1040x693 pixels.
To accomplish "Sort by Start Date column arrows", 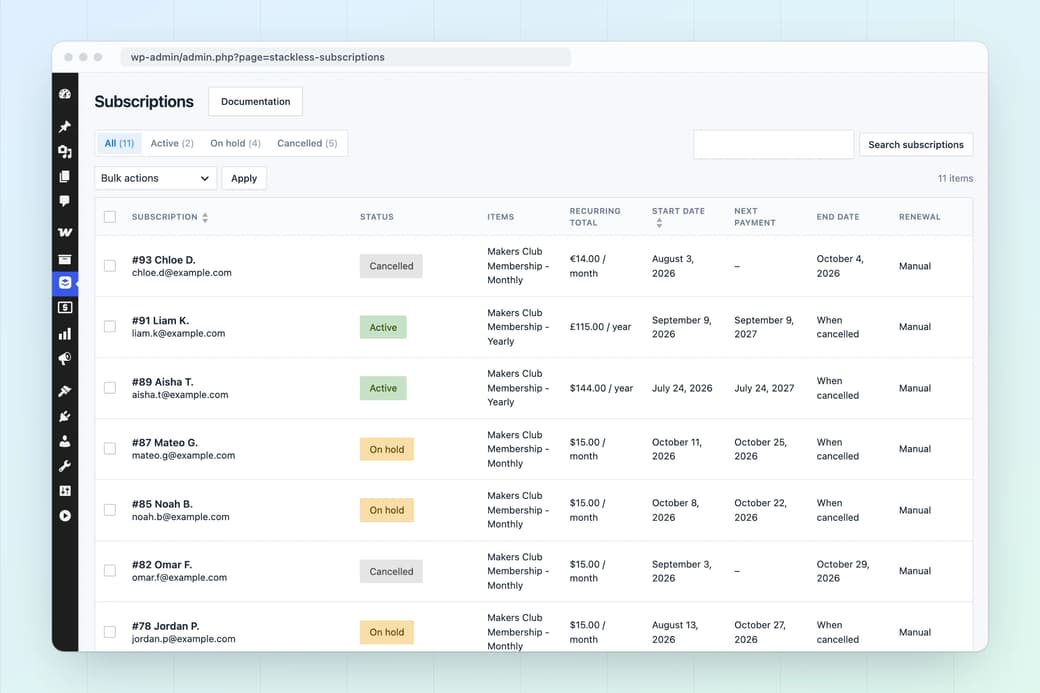I will click(x=659, y=223).
